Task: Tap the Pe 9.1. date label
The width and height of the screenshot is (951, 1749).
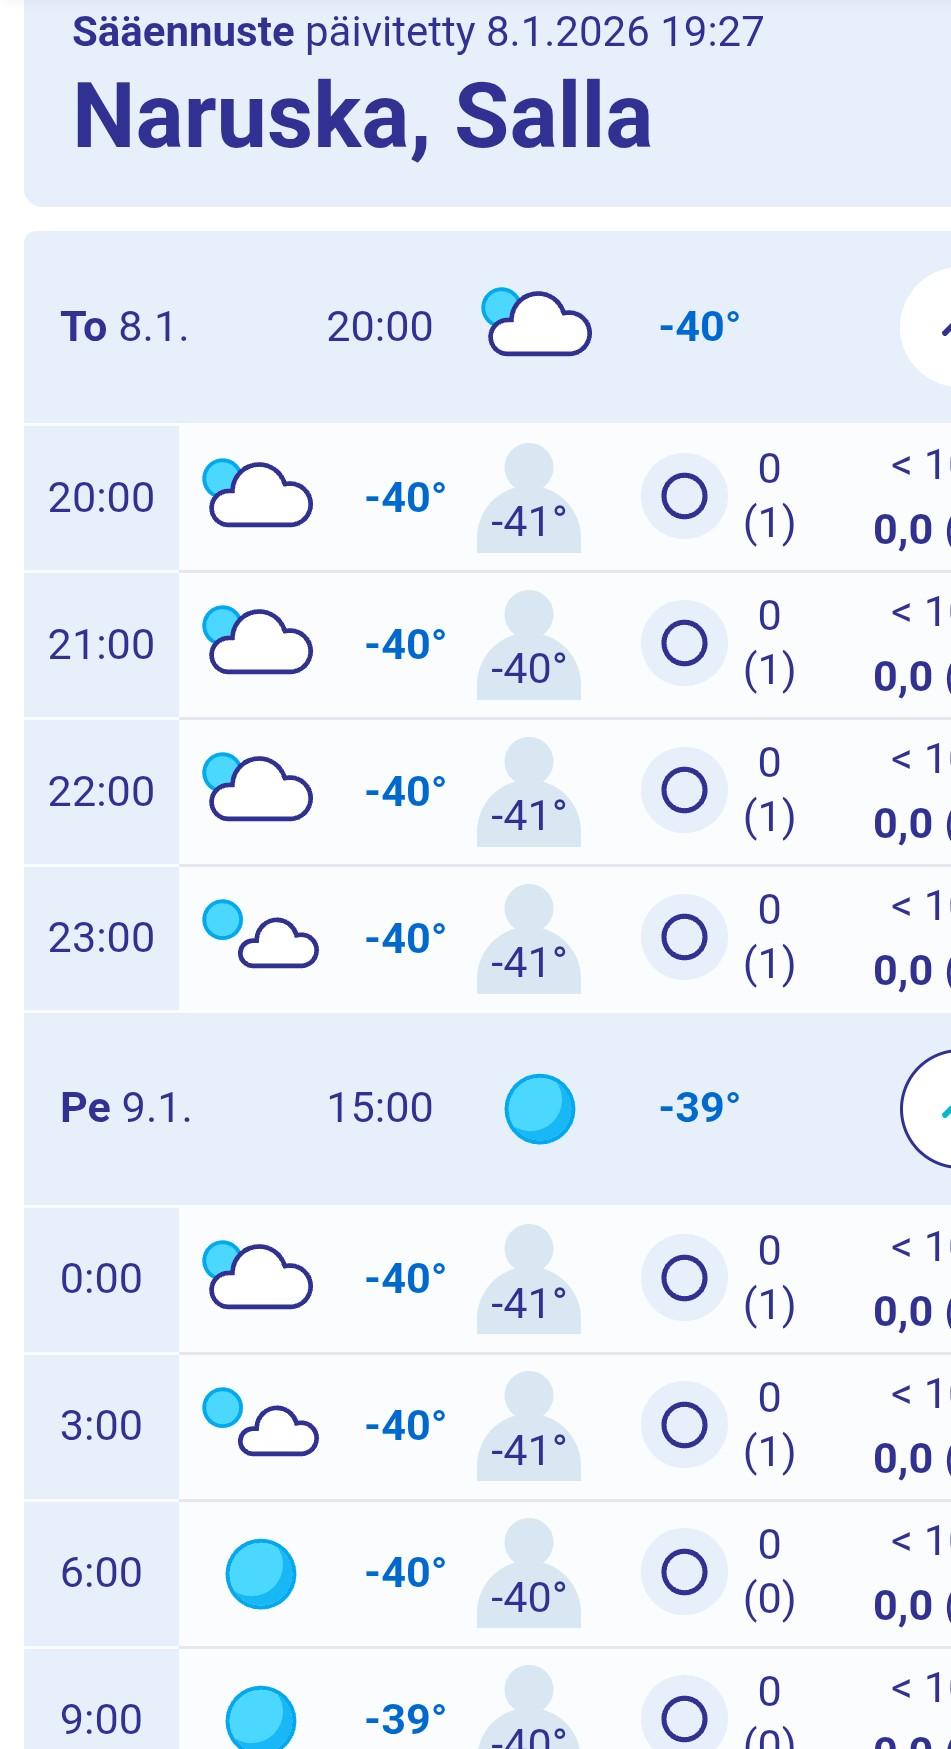Action: click(126, 1108)
